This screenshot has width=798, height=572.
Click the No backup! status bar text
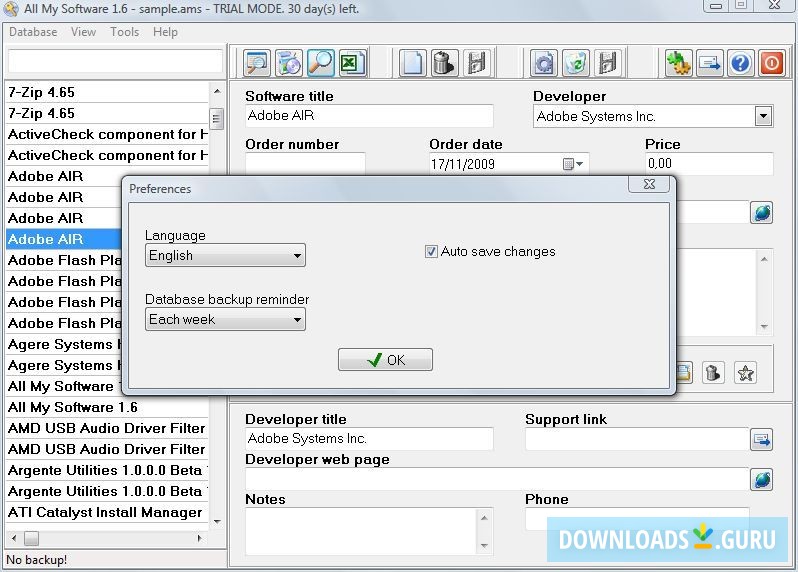[x=37, y=560]
